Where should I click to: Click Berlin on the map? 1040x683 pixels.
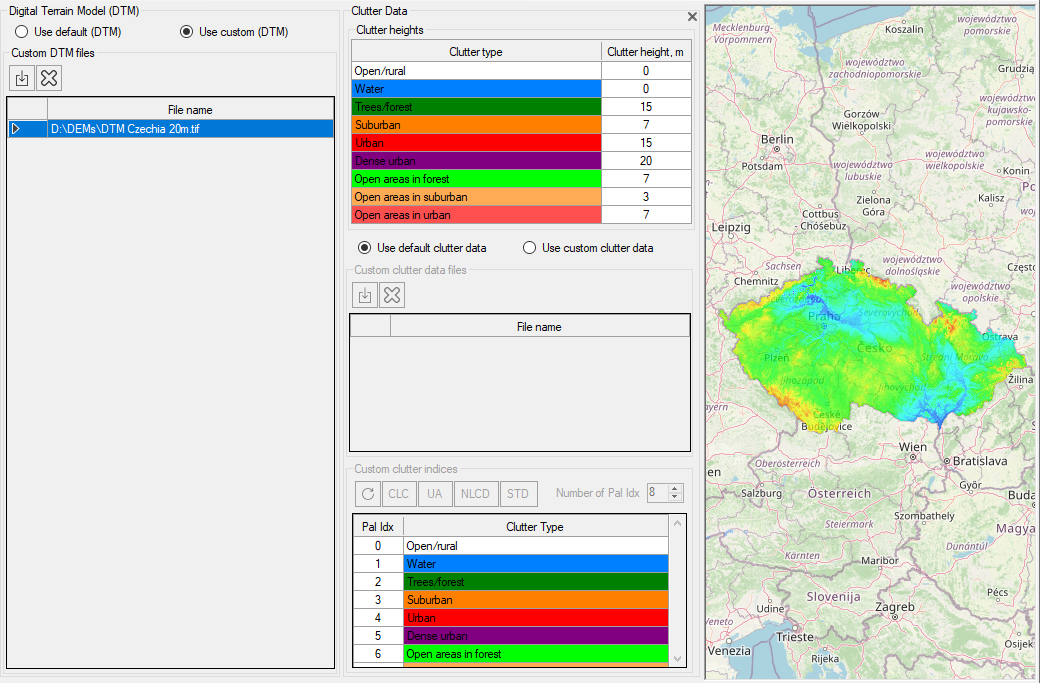777,140
